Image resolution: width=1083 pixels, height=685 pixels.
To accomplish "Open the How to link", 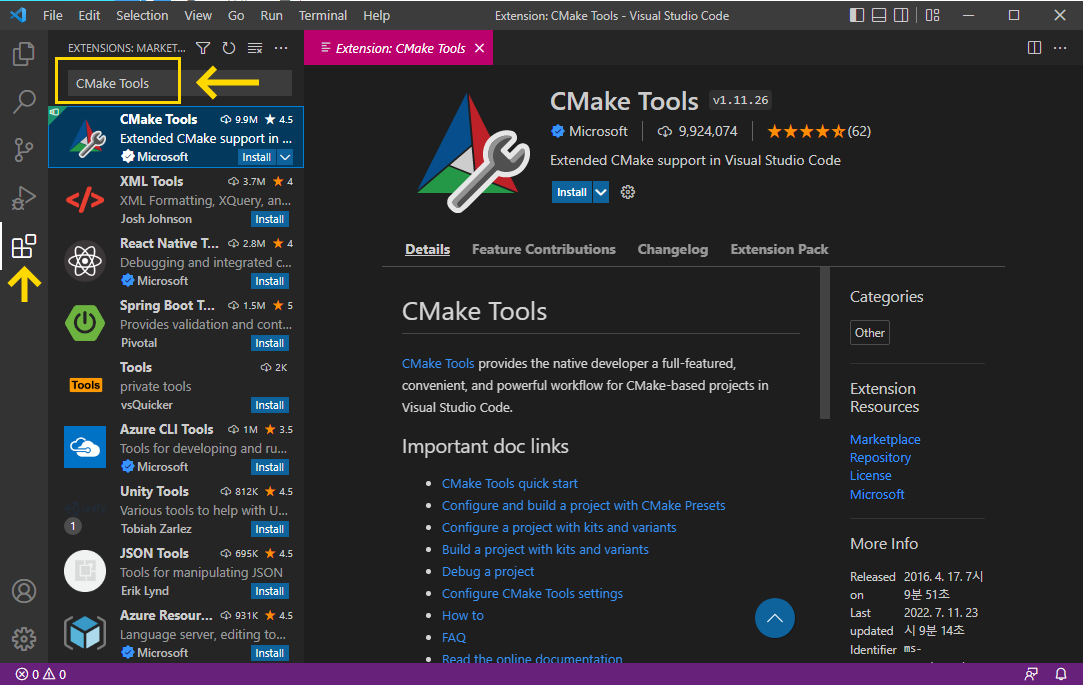I will tap(463, 615).
